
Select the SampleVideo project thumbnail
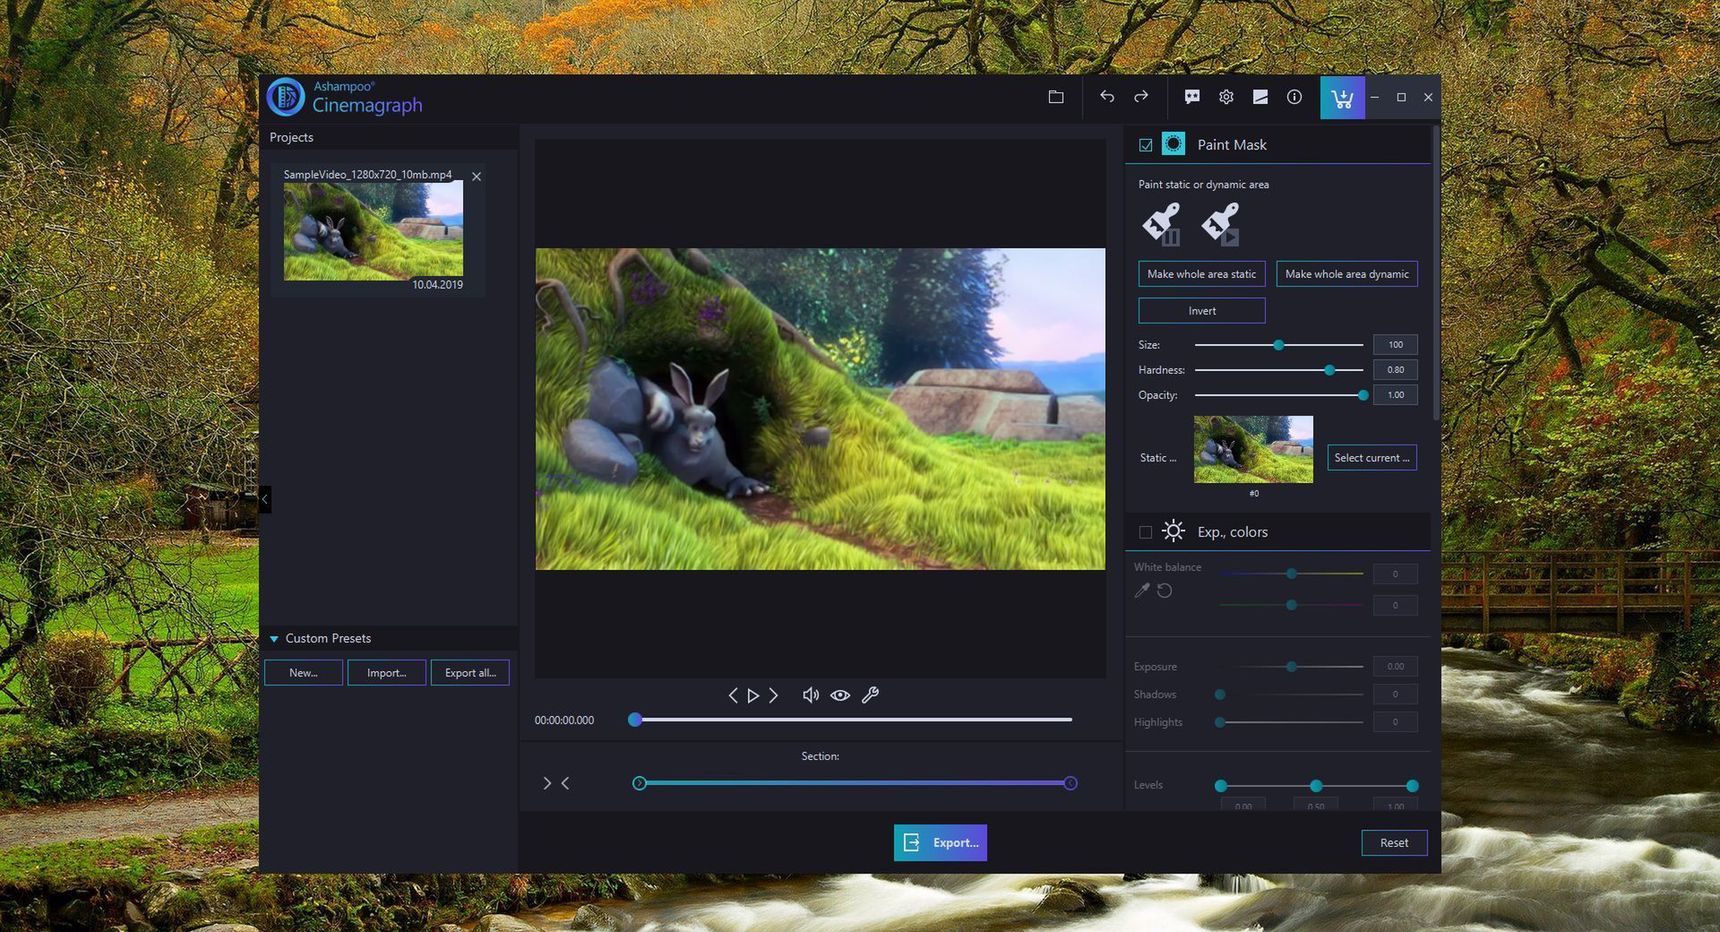373,231
